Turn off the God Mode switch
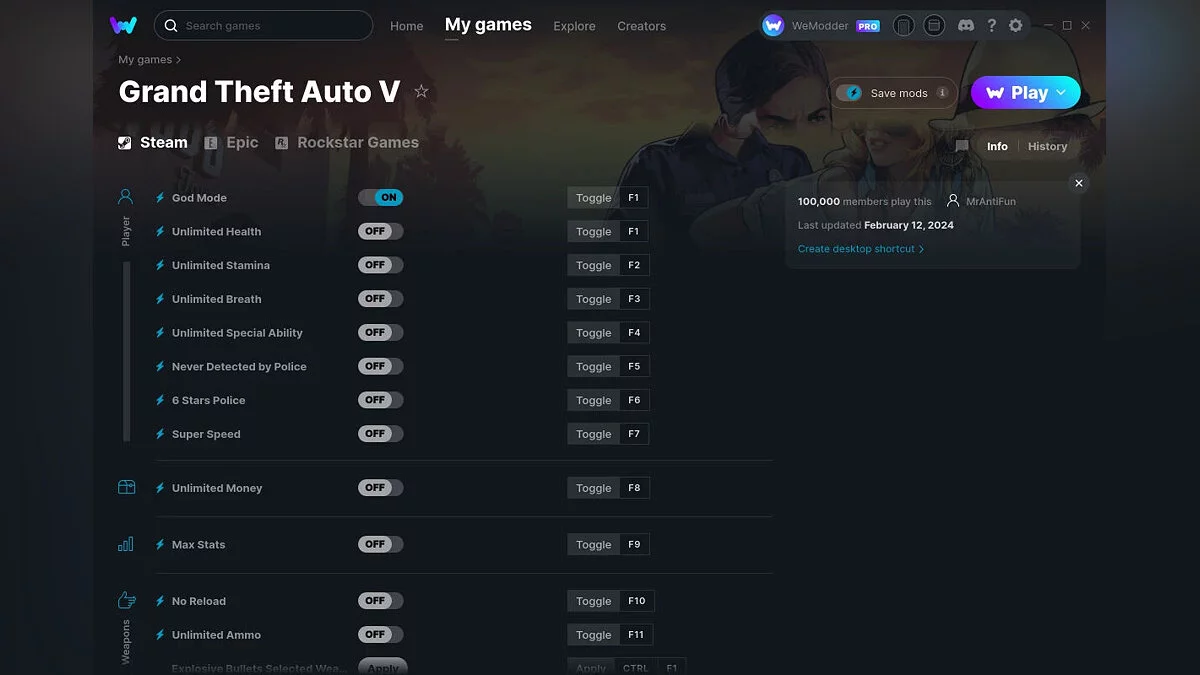Viewport: 1200px width, 675px height. 381,198
